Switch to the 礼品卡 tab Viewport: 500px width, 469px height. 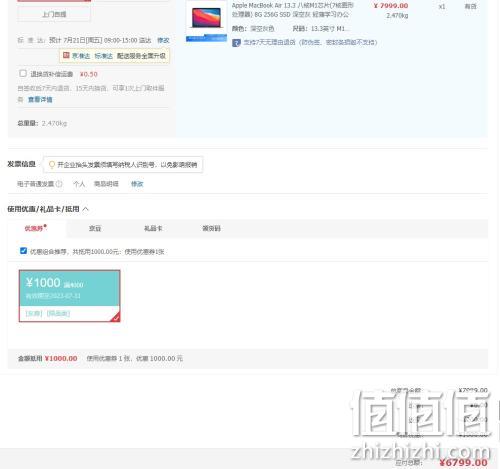pyautogui.click(x=153, y=228)
